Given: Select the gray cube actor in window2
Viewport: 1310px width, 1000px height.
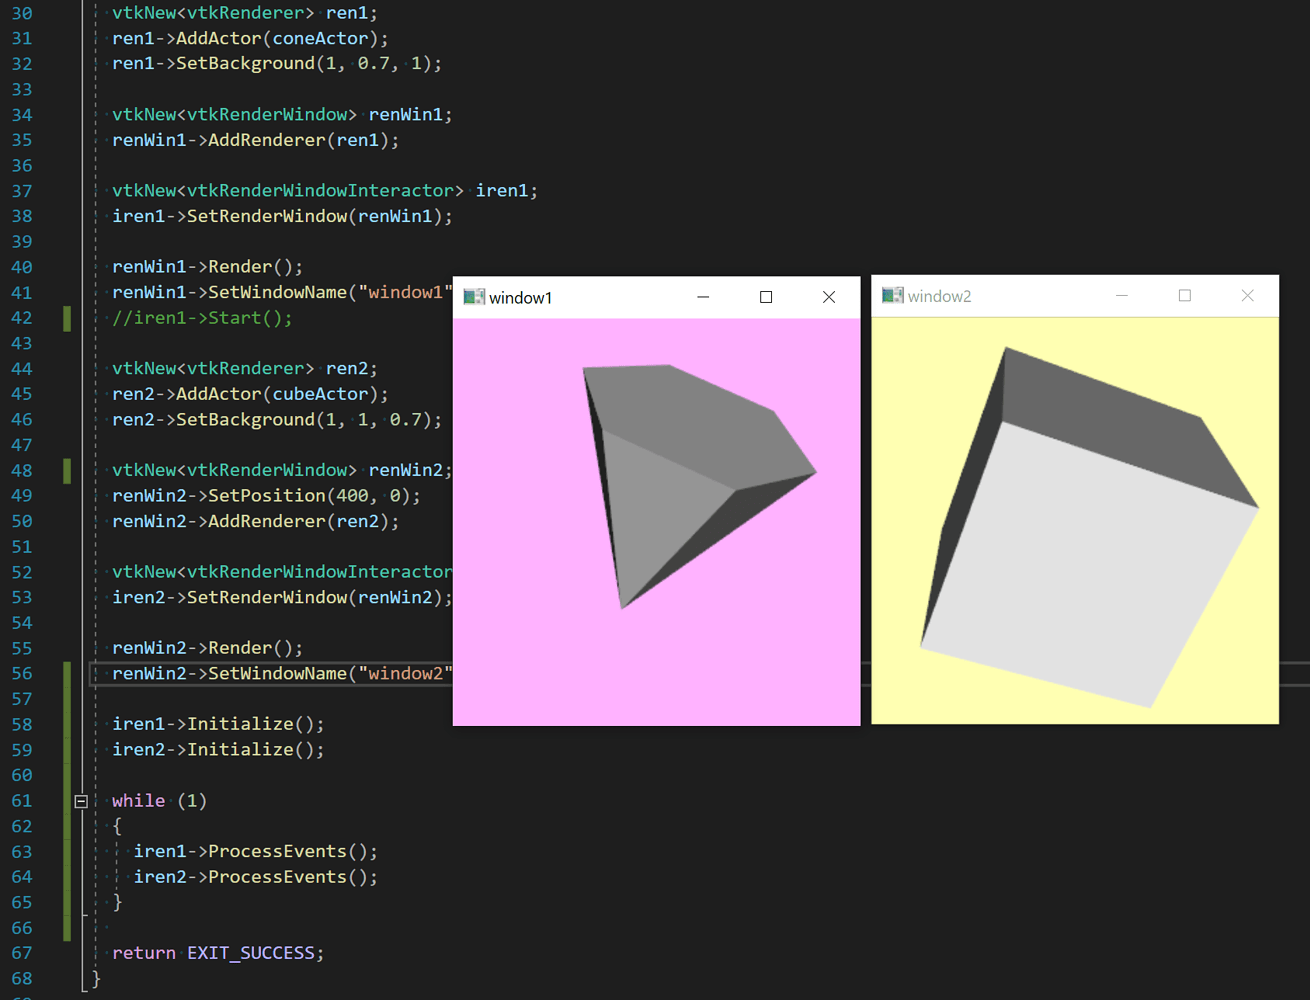Looking at the screenshot, I should tap(1090, 520).
